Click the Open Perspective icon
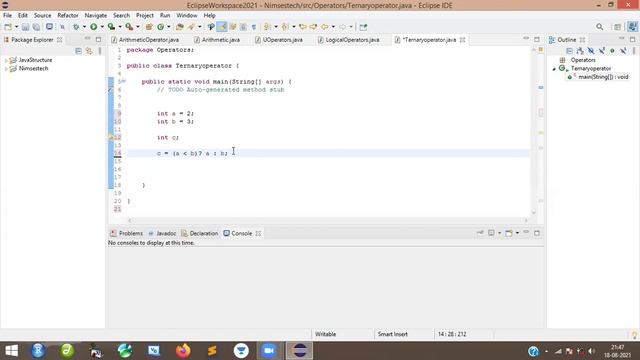Viewport: 640px width, 360px height. click(618, 27)
